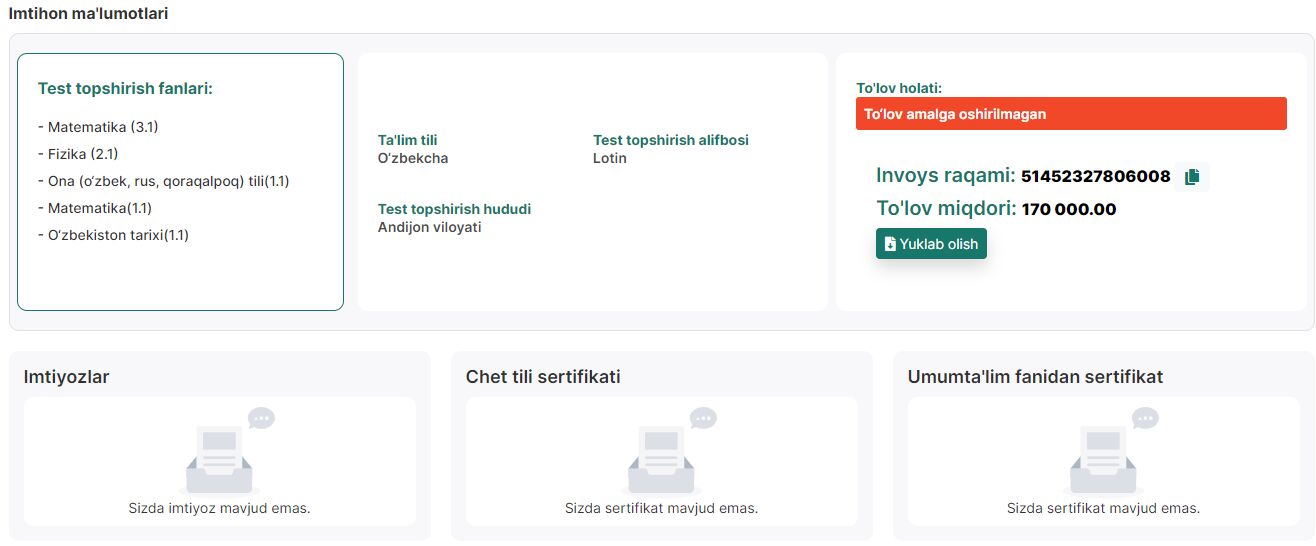This screenshot has width=1316, height=546.
Task: Click the payment amount 170 000.00
Action: (x=1069, y=210)
